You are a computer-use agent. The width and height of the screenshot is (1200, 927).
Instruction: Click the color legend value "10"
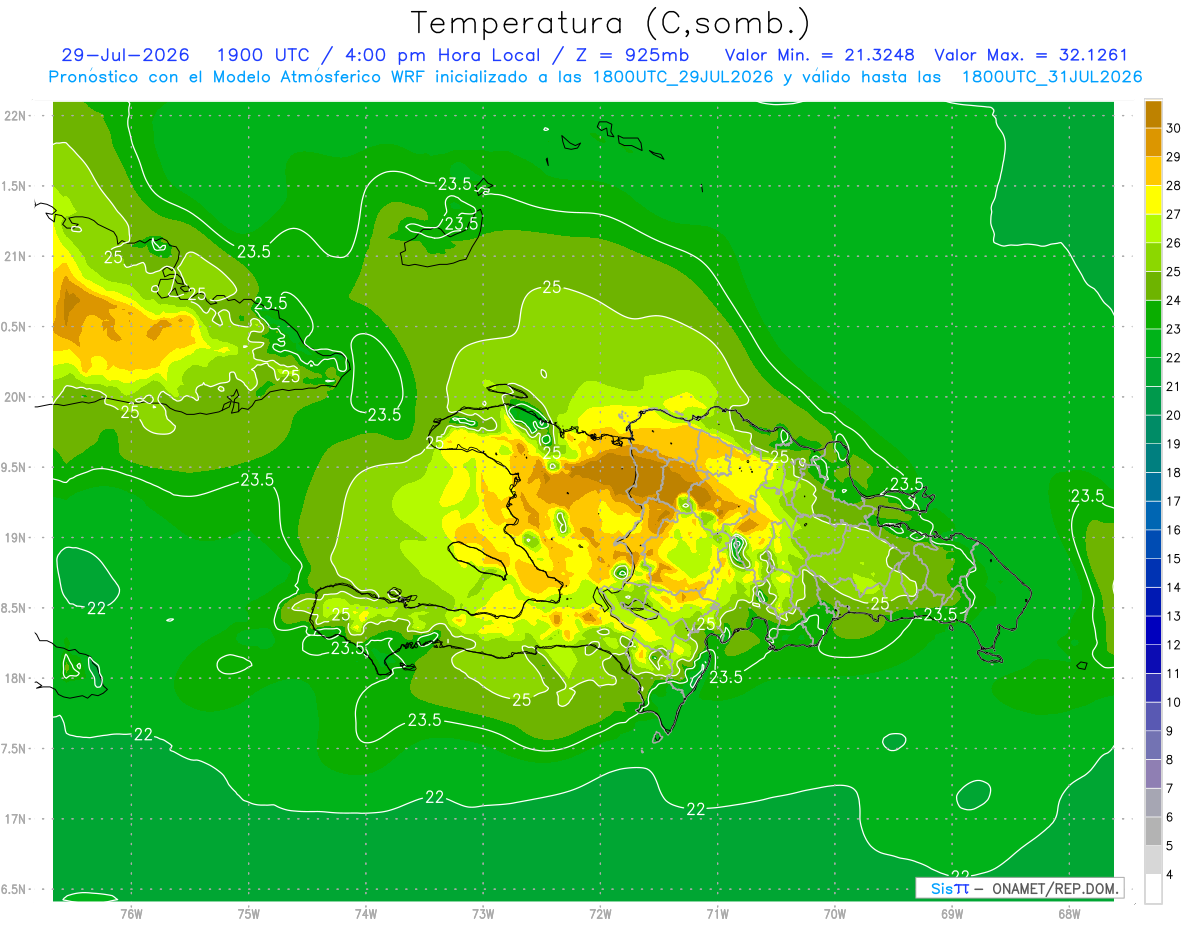click(1174, 703)
